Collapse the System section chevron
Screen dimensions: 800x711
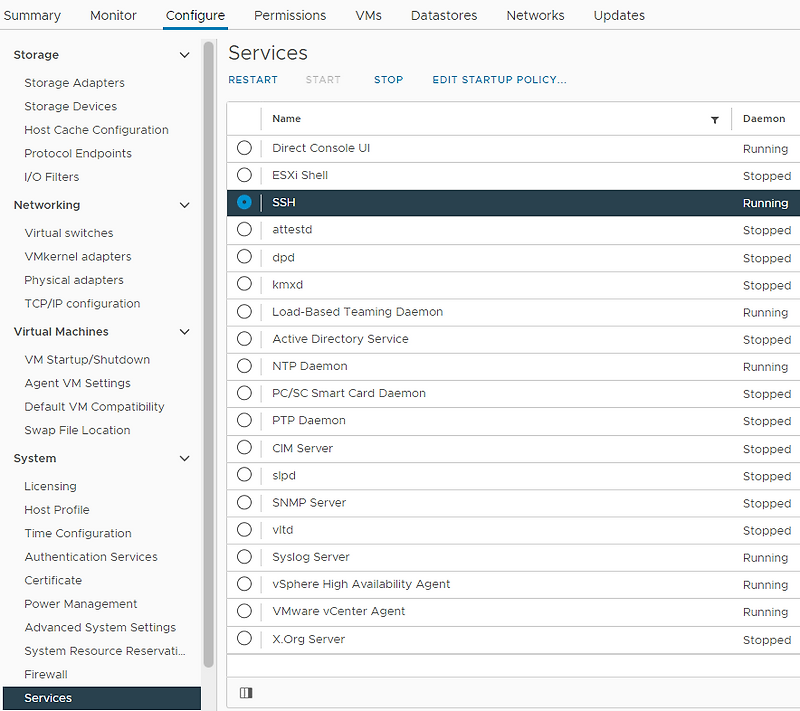coord(185,459)
